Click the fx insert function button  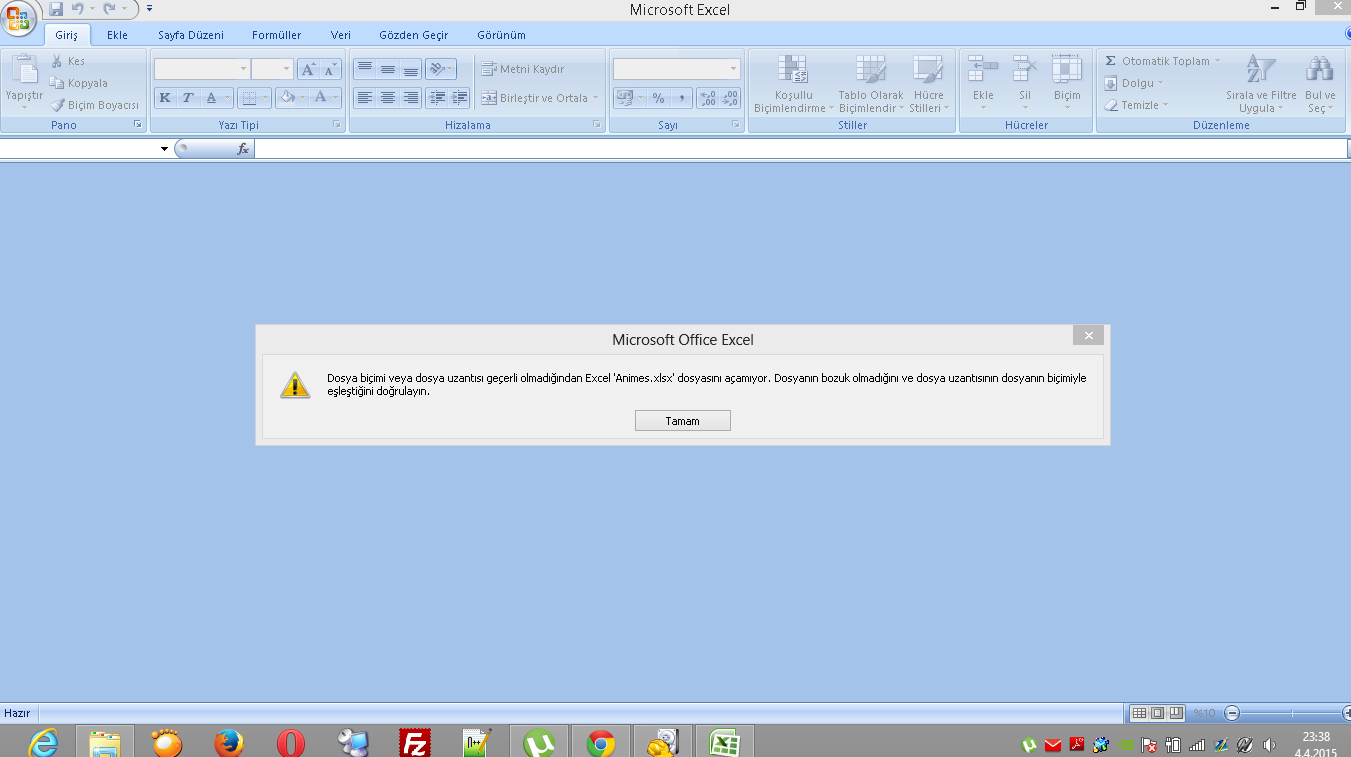tap(242, 149)
